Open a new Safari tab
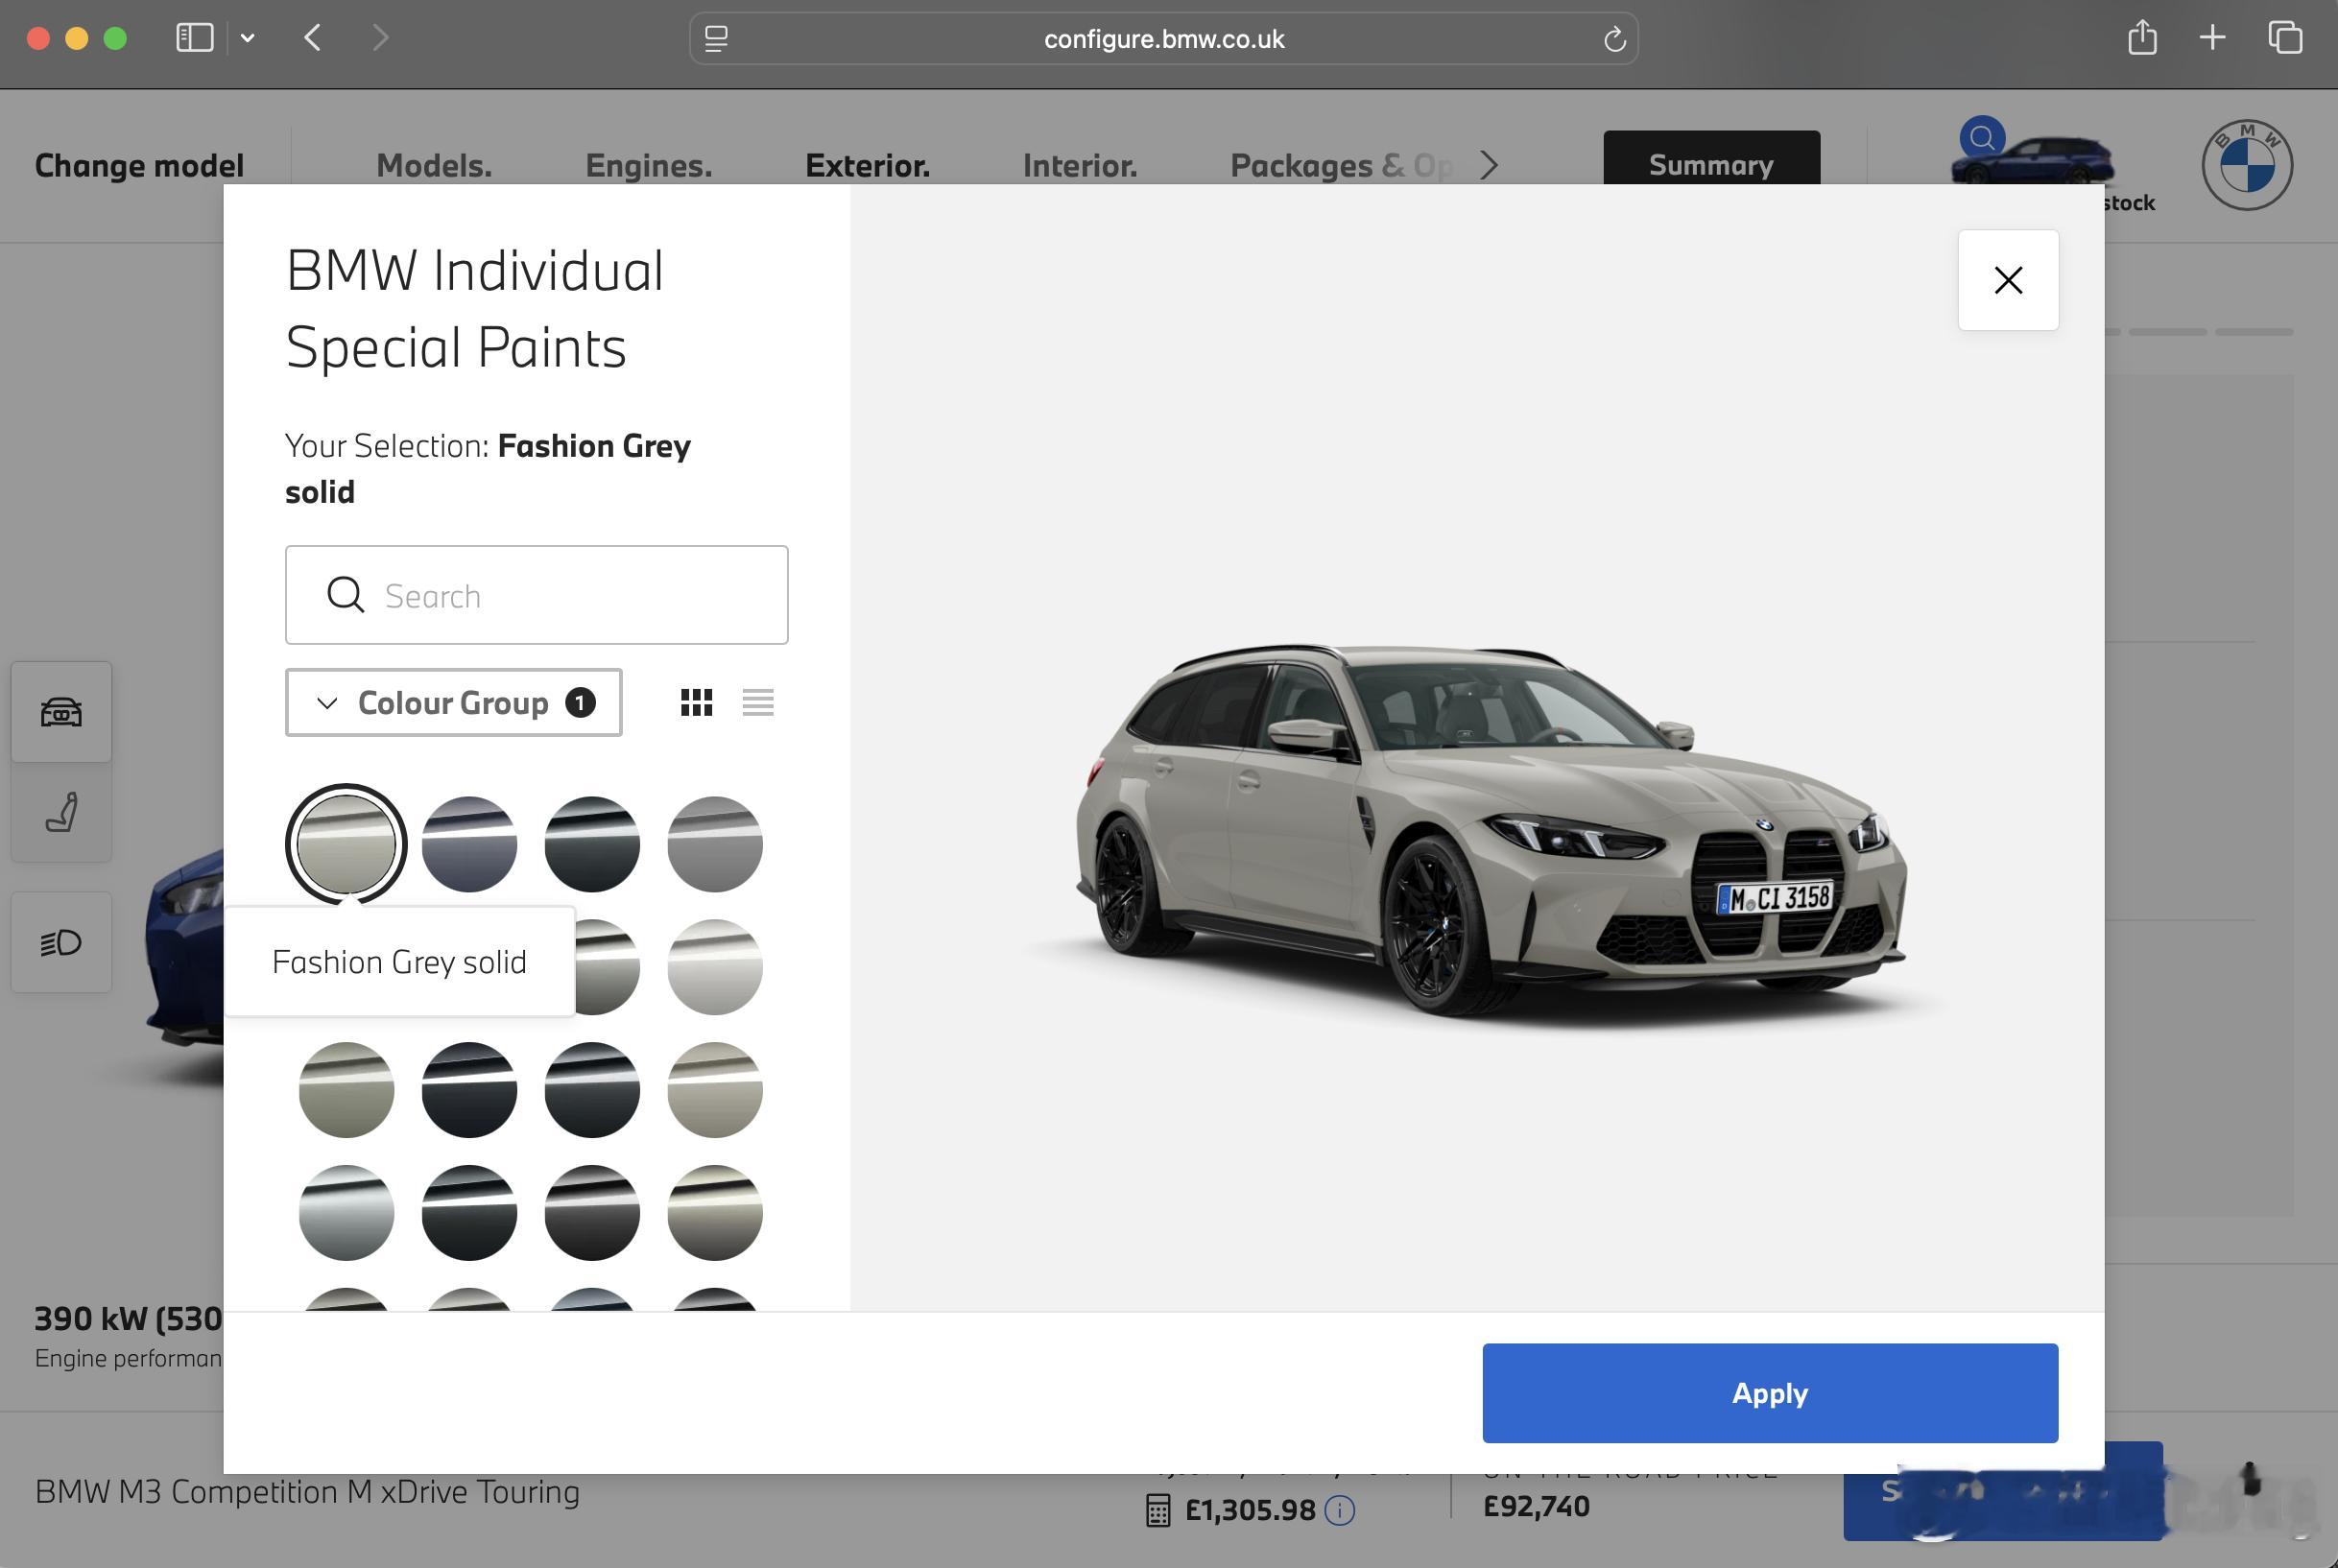The image size is (2338, 1568). click(x=2213, y=38)
